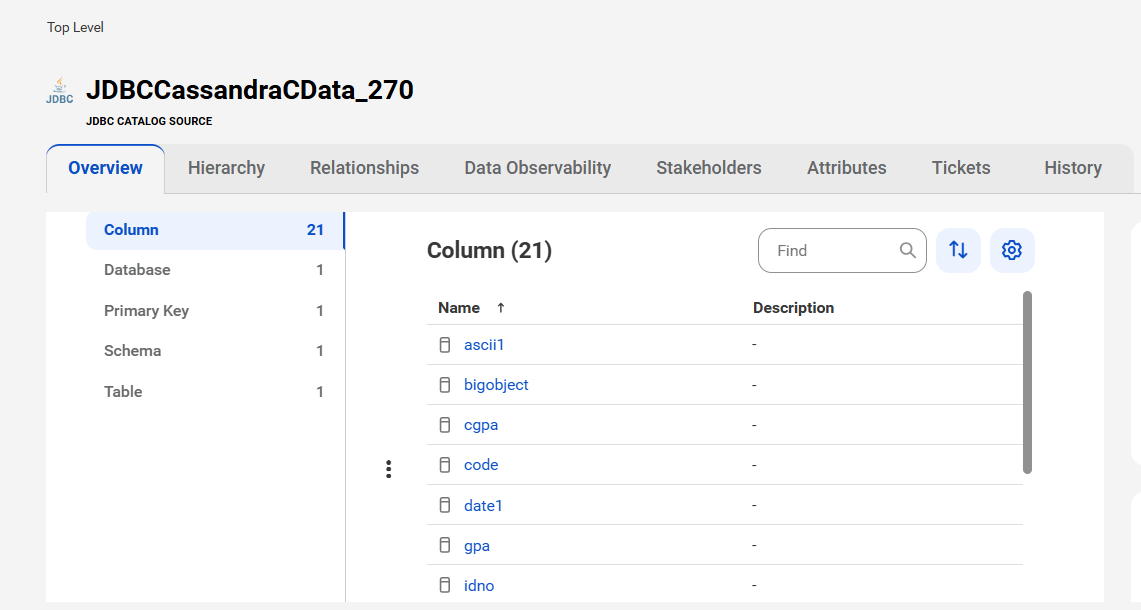Open the vertical three-dot menu
Viewport: 1141px width, 610px height.
389,470
